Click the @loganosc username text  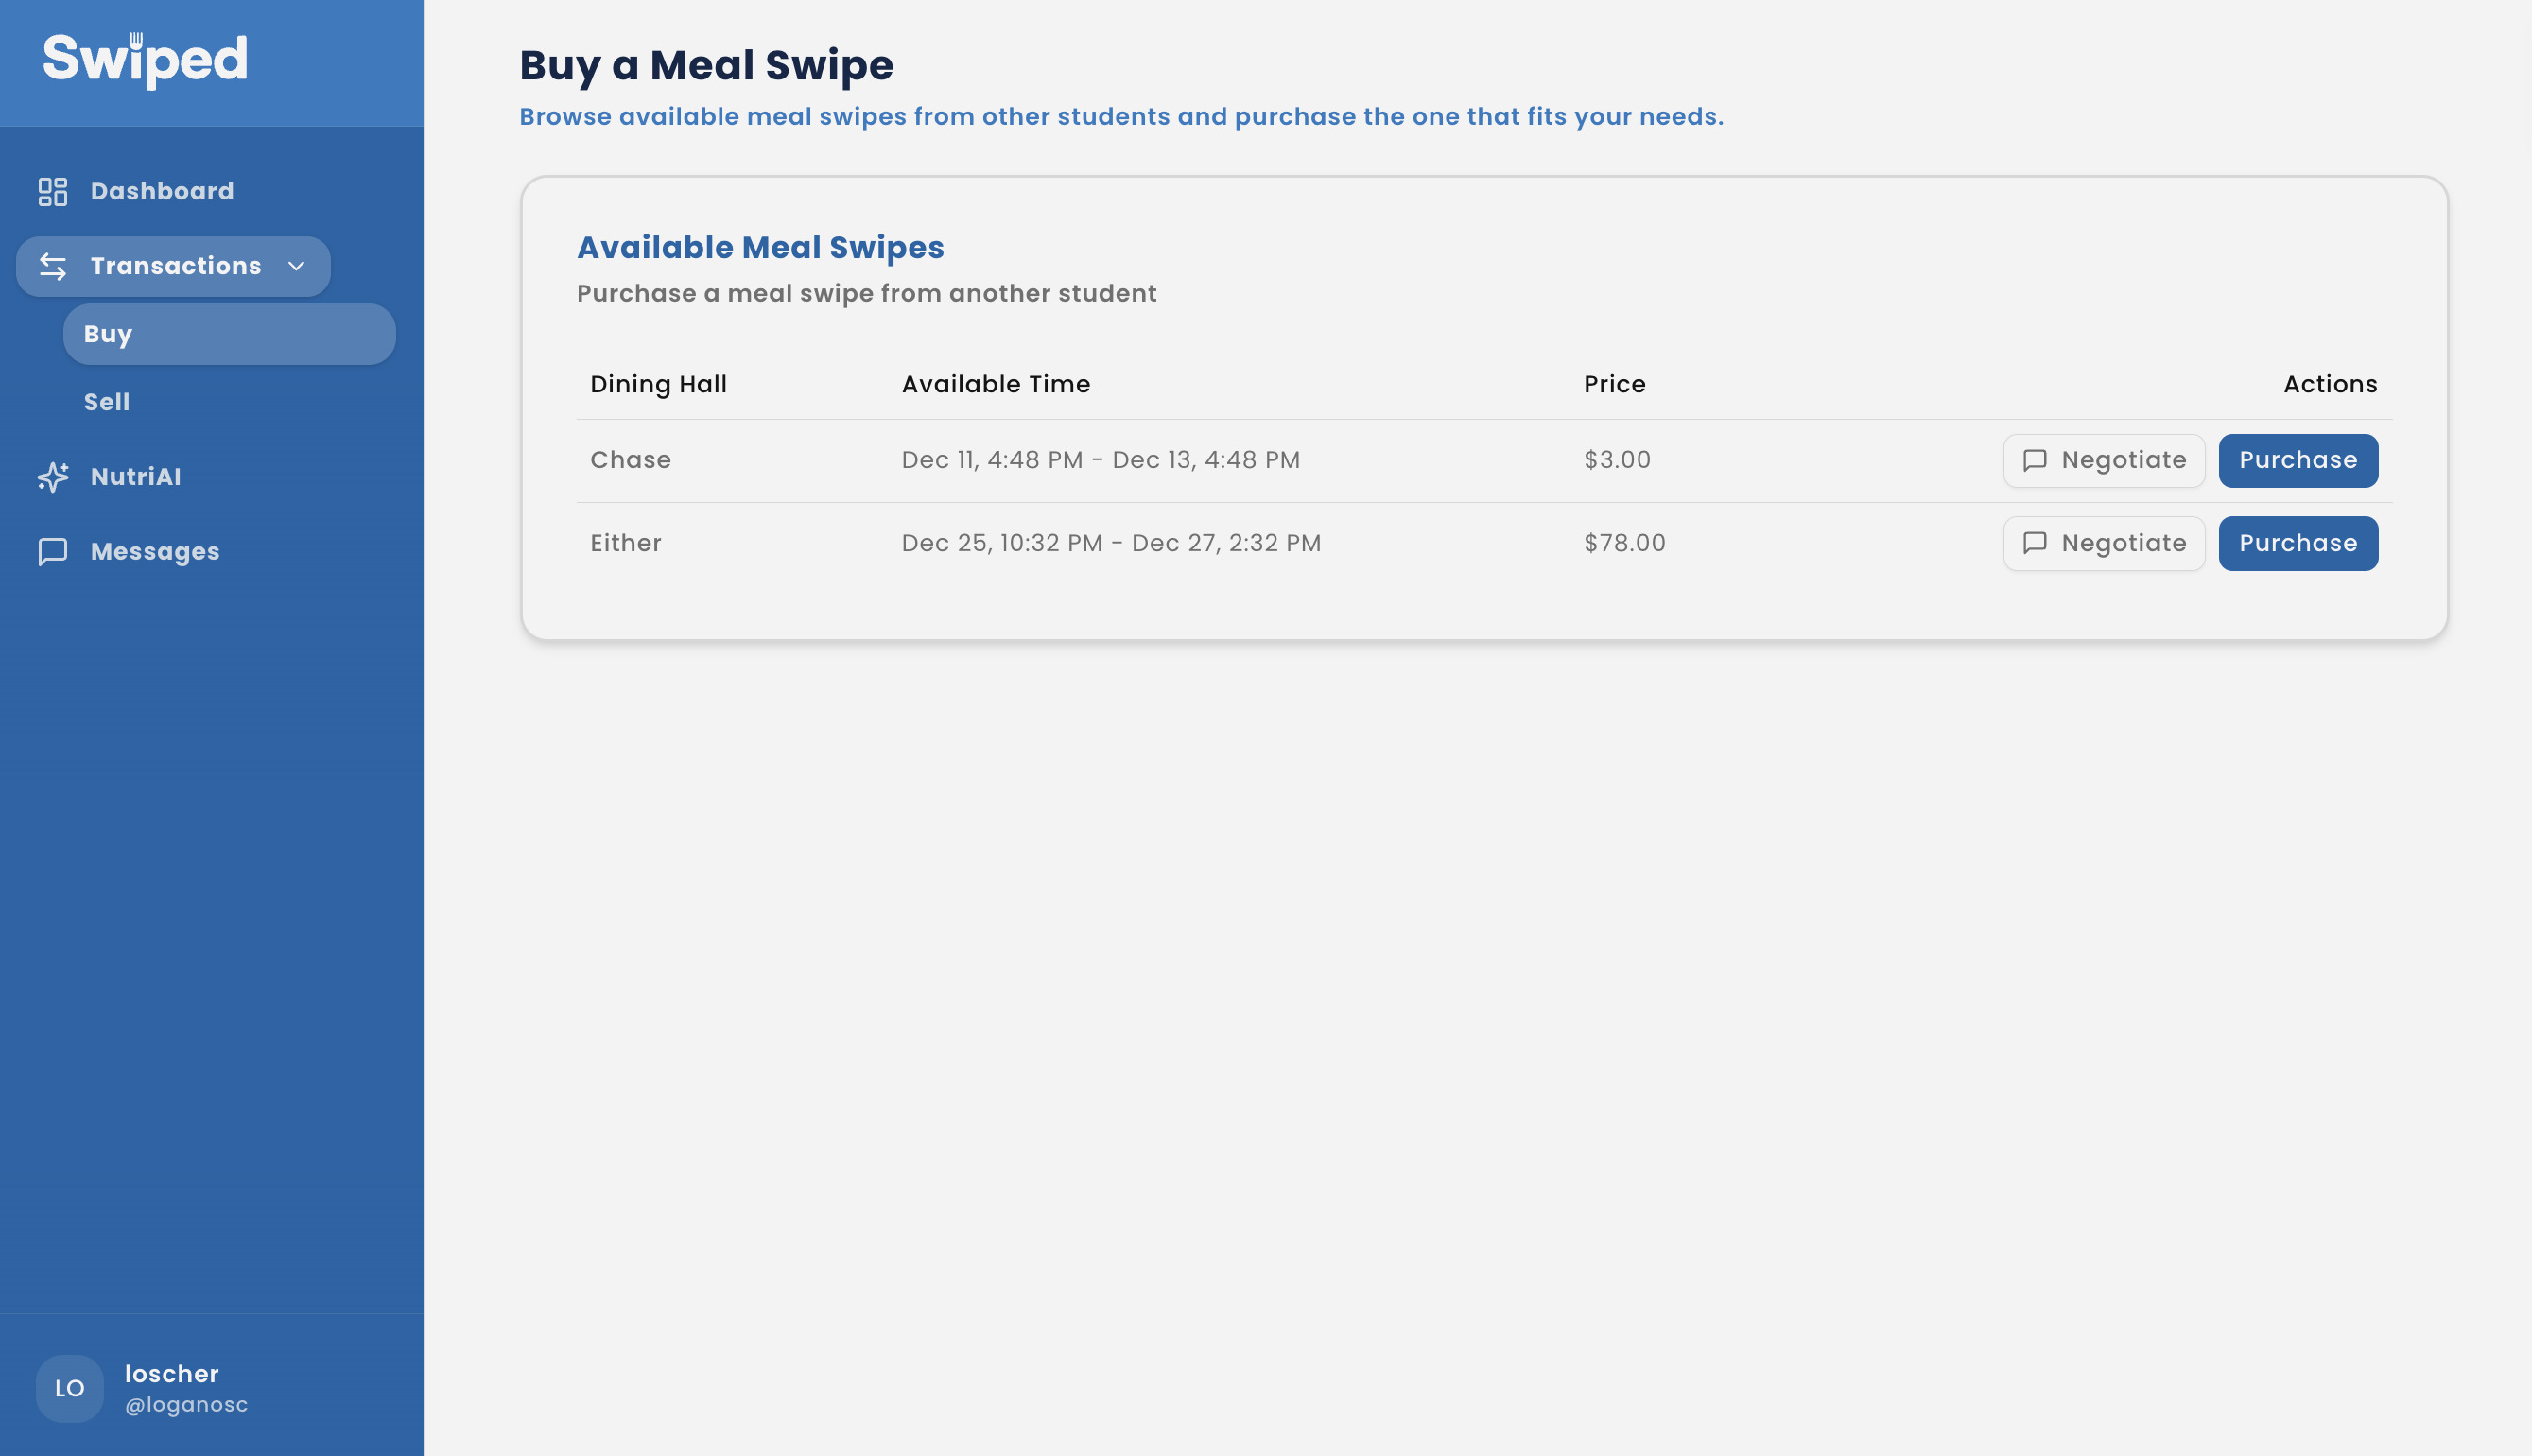pos(187,1403)
